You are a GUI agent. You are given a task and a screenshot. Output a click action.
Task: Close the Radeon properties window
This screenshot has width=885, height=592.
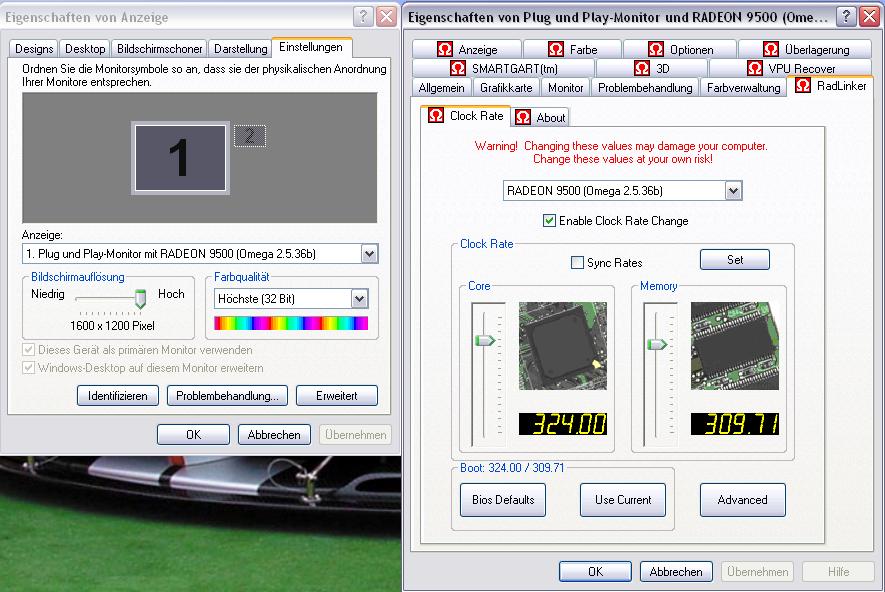pyautogui.click(x=870, y=17)
